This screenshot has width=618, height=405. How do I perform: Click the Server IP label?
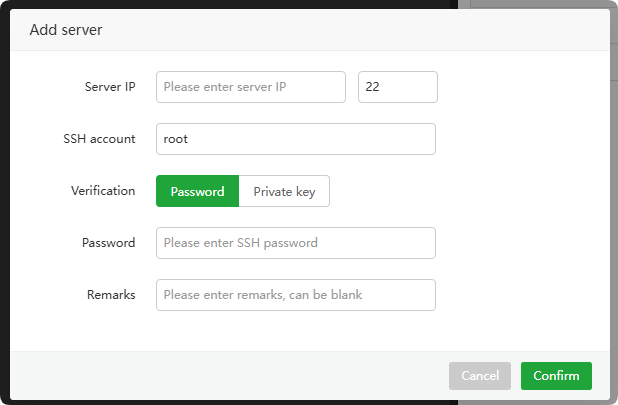tap(110, 87)
